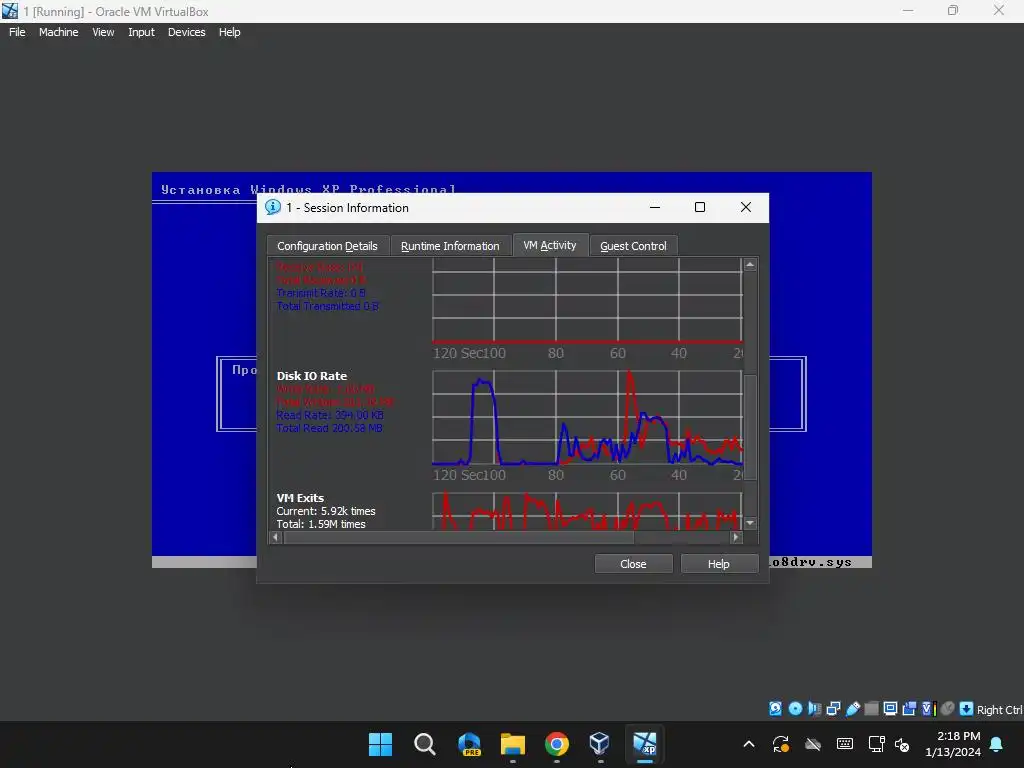Click the Windows Update sync tray icon
The image size is (1024, 768).
click(780, 744)
